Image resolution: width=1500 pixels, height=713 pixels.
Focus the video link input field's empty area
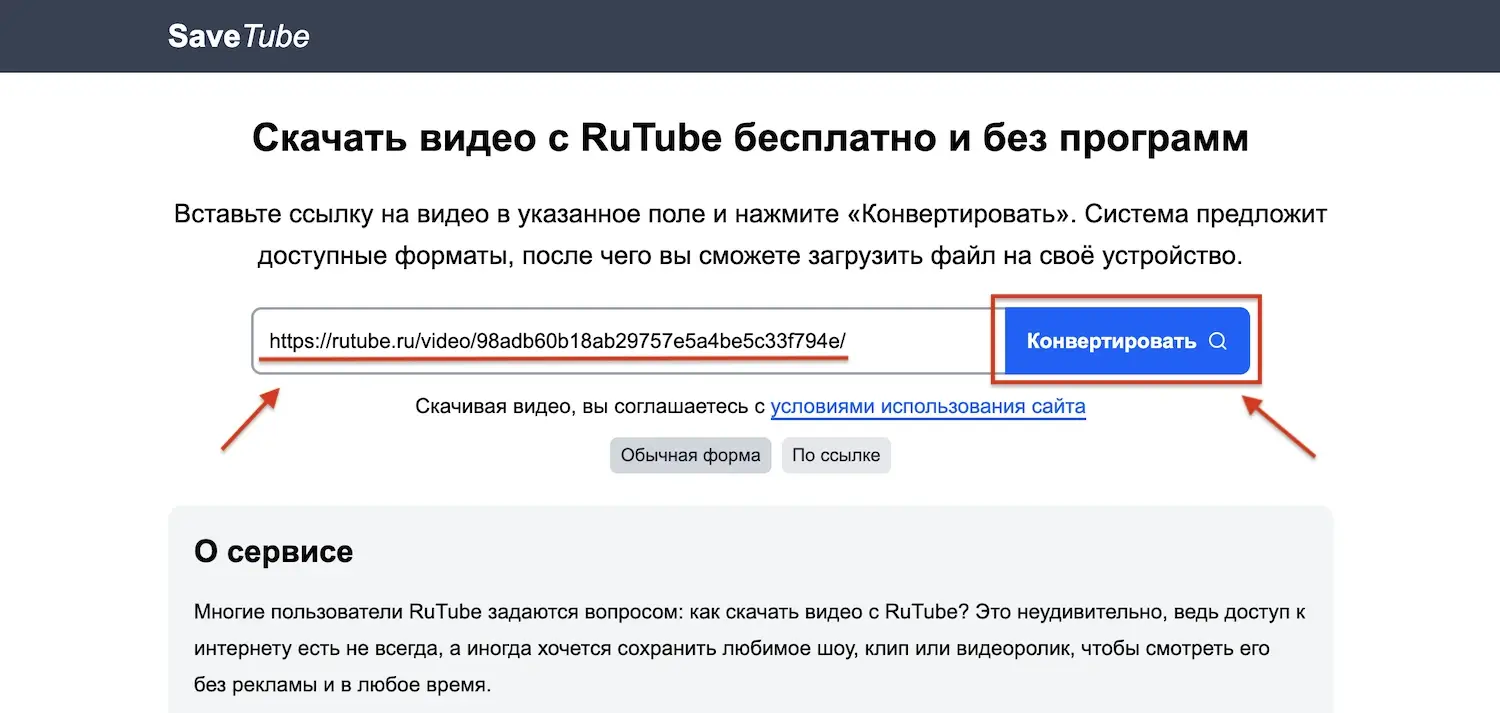(x=920, y=341)
